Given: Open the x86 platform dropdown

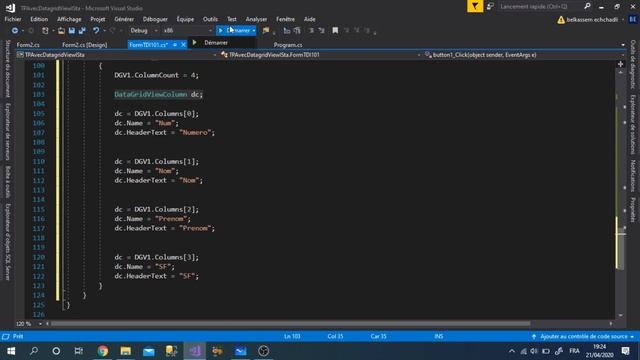Looking at the screenshot, I should click(187, 31).
